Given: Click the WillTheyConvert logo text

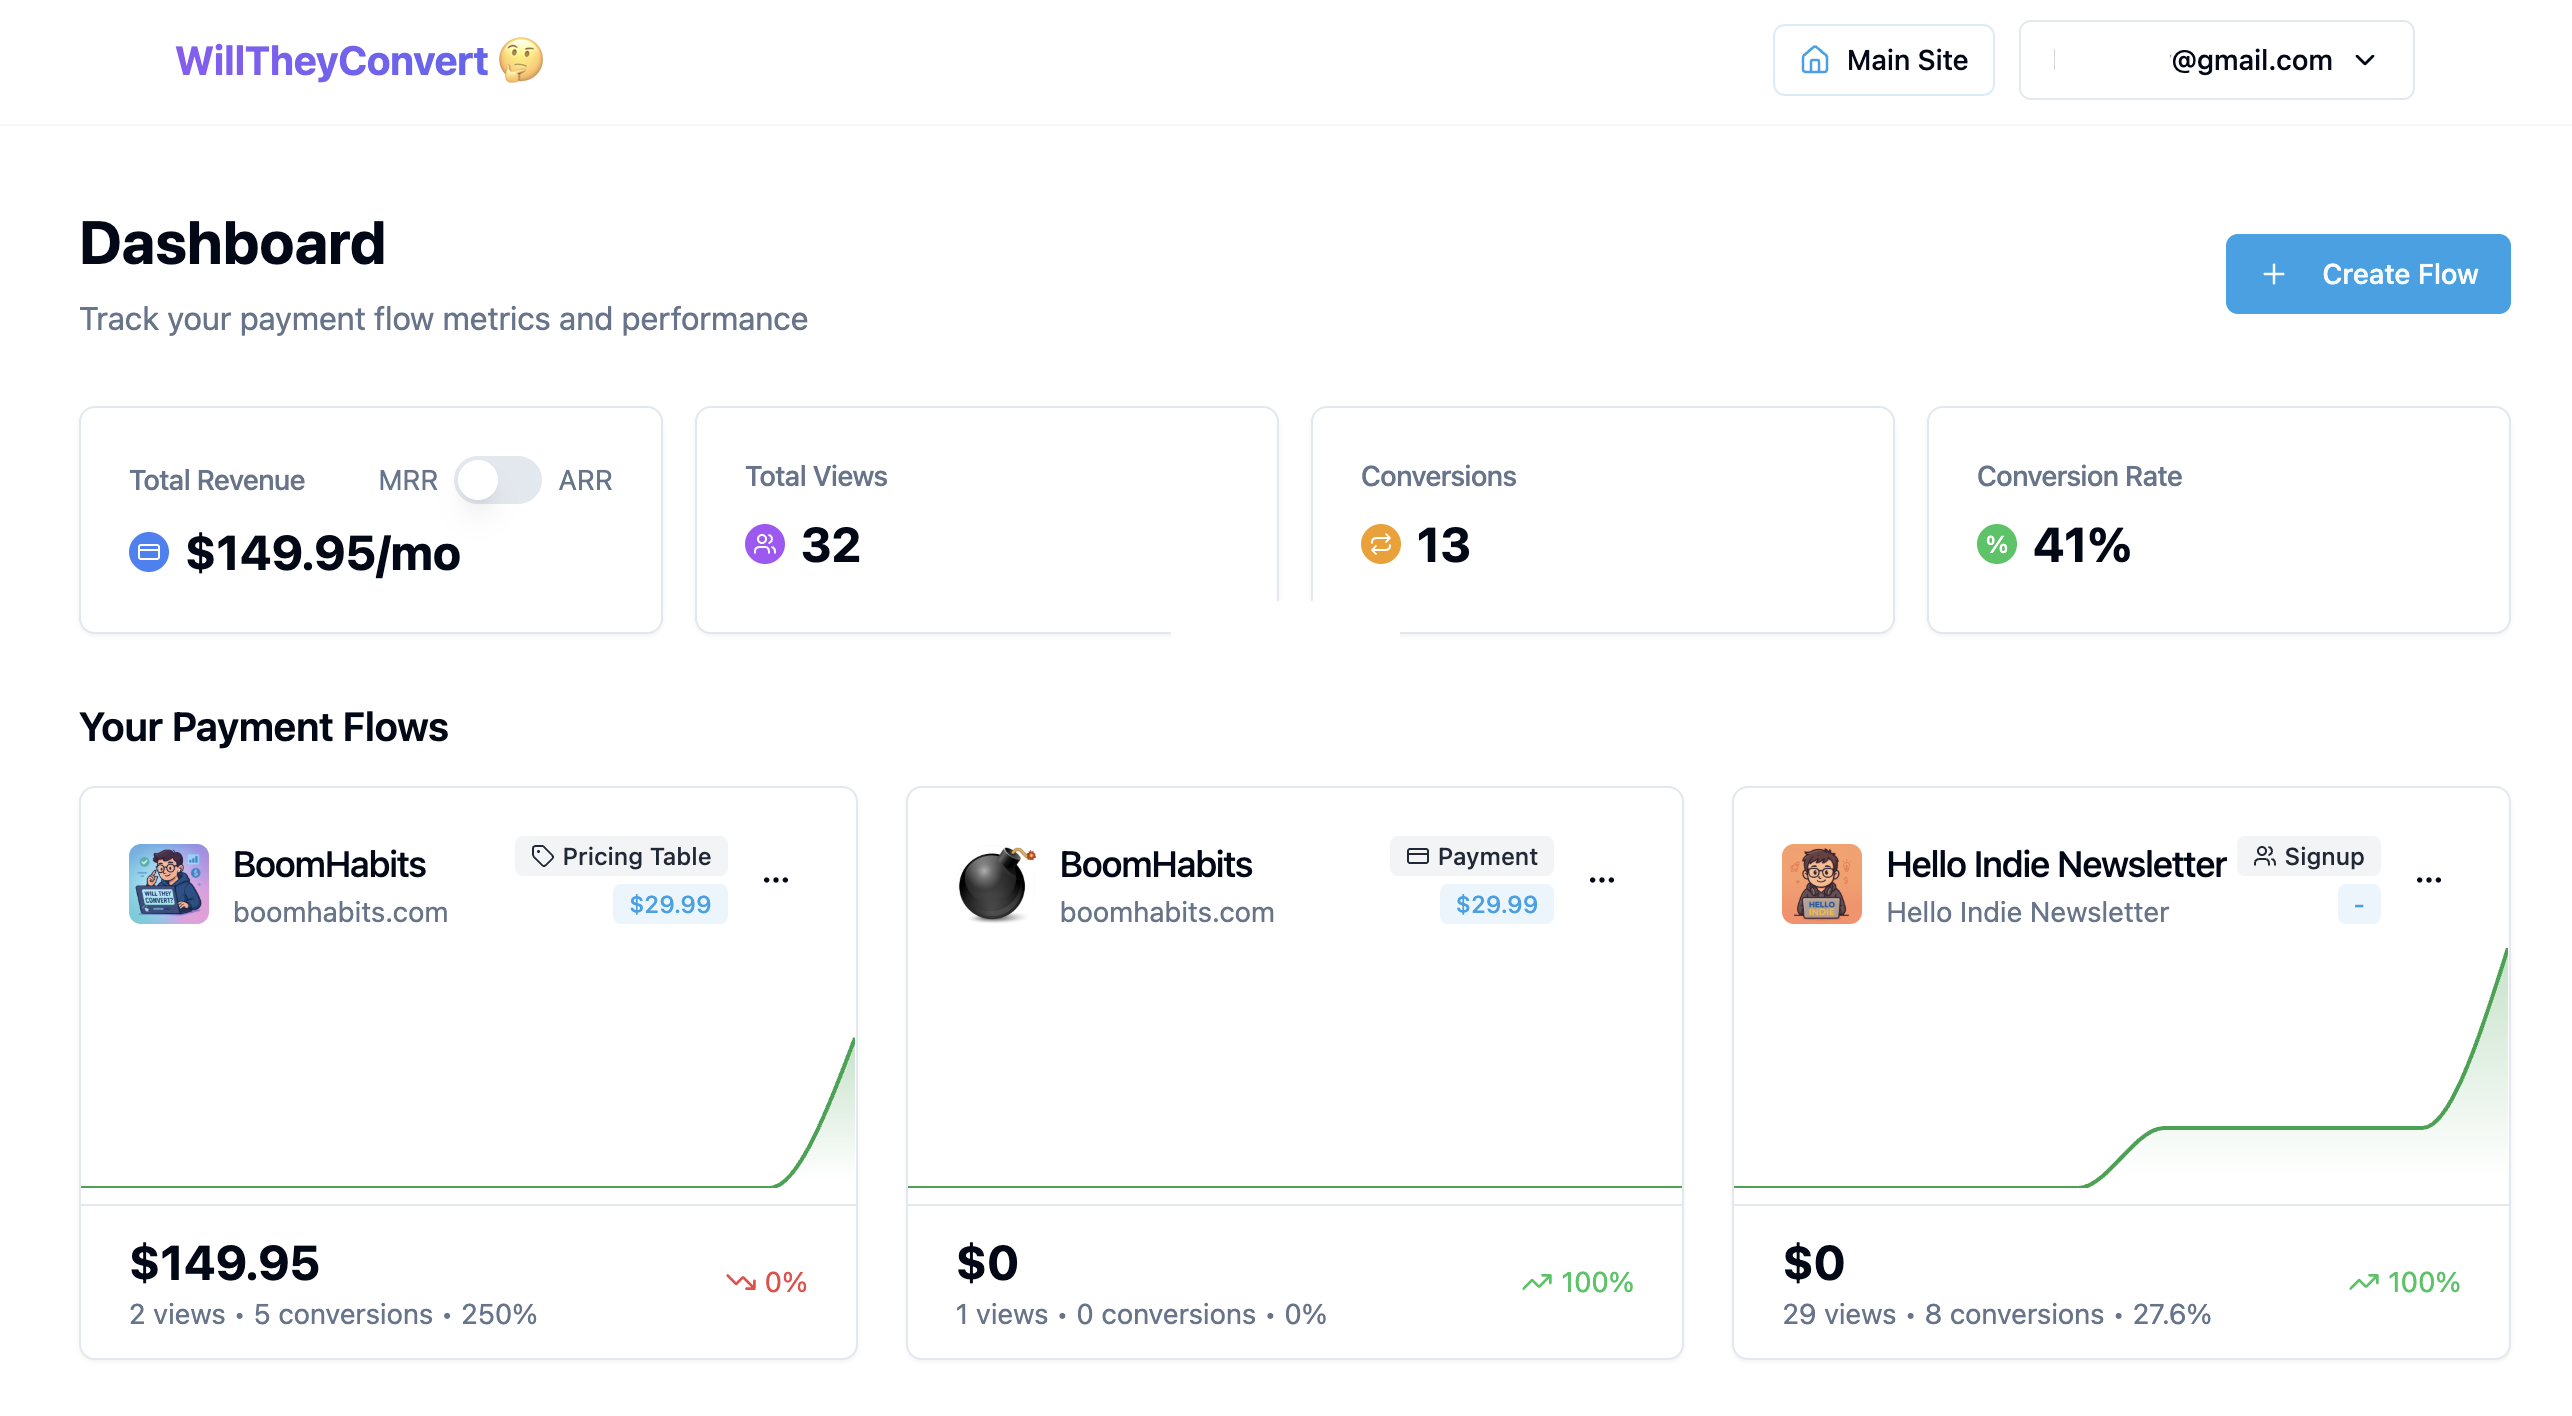Looking at the screenshot, I should 331,60.
